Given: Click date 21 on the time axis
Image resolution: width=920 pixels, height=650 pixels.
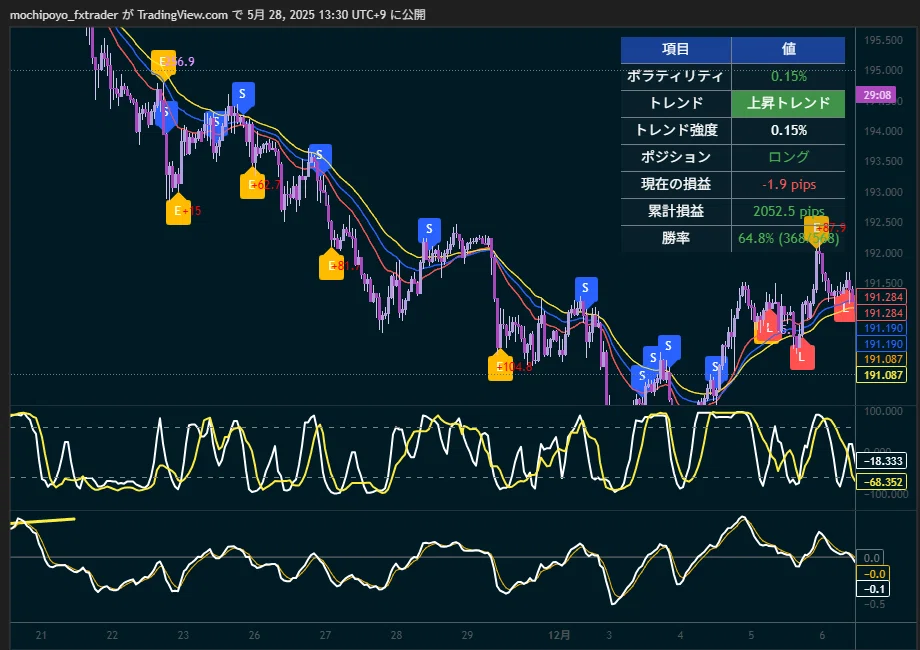Looking at the screenshot, I should pyautogui.click(x=41, y=635).
